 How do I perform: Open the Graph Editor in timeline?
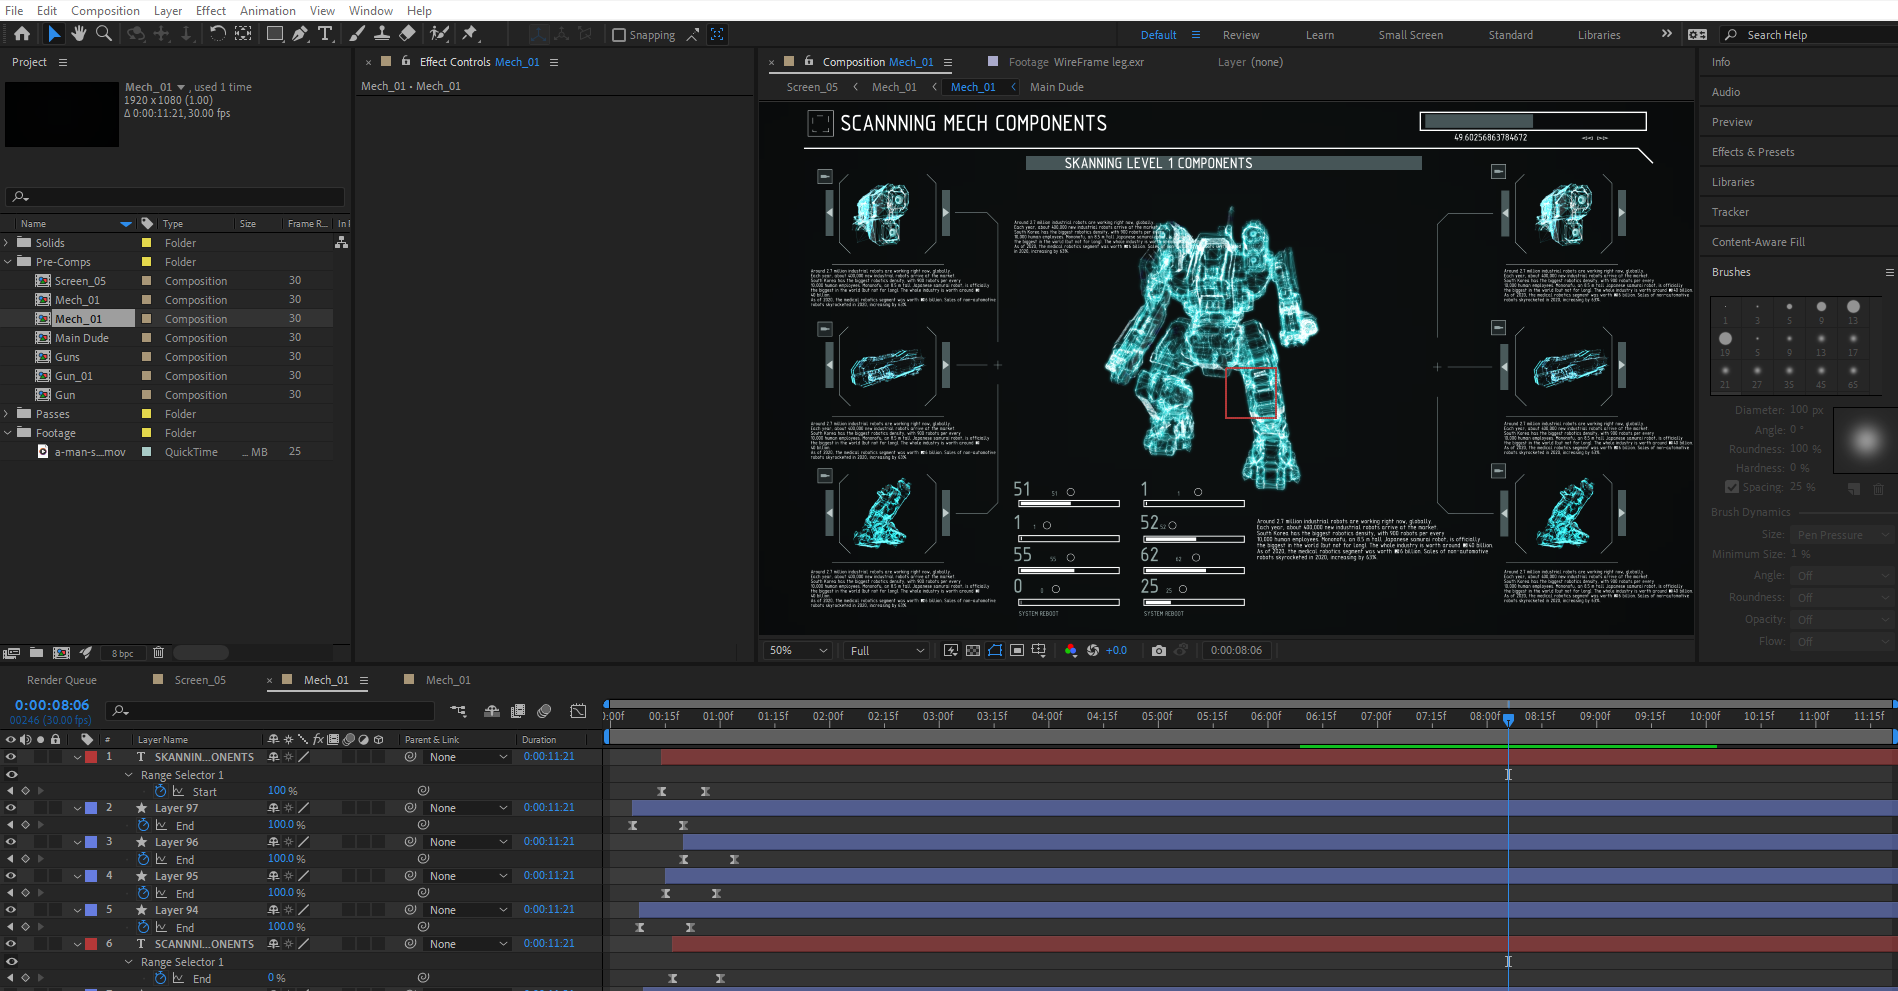coord(578,711)
